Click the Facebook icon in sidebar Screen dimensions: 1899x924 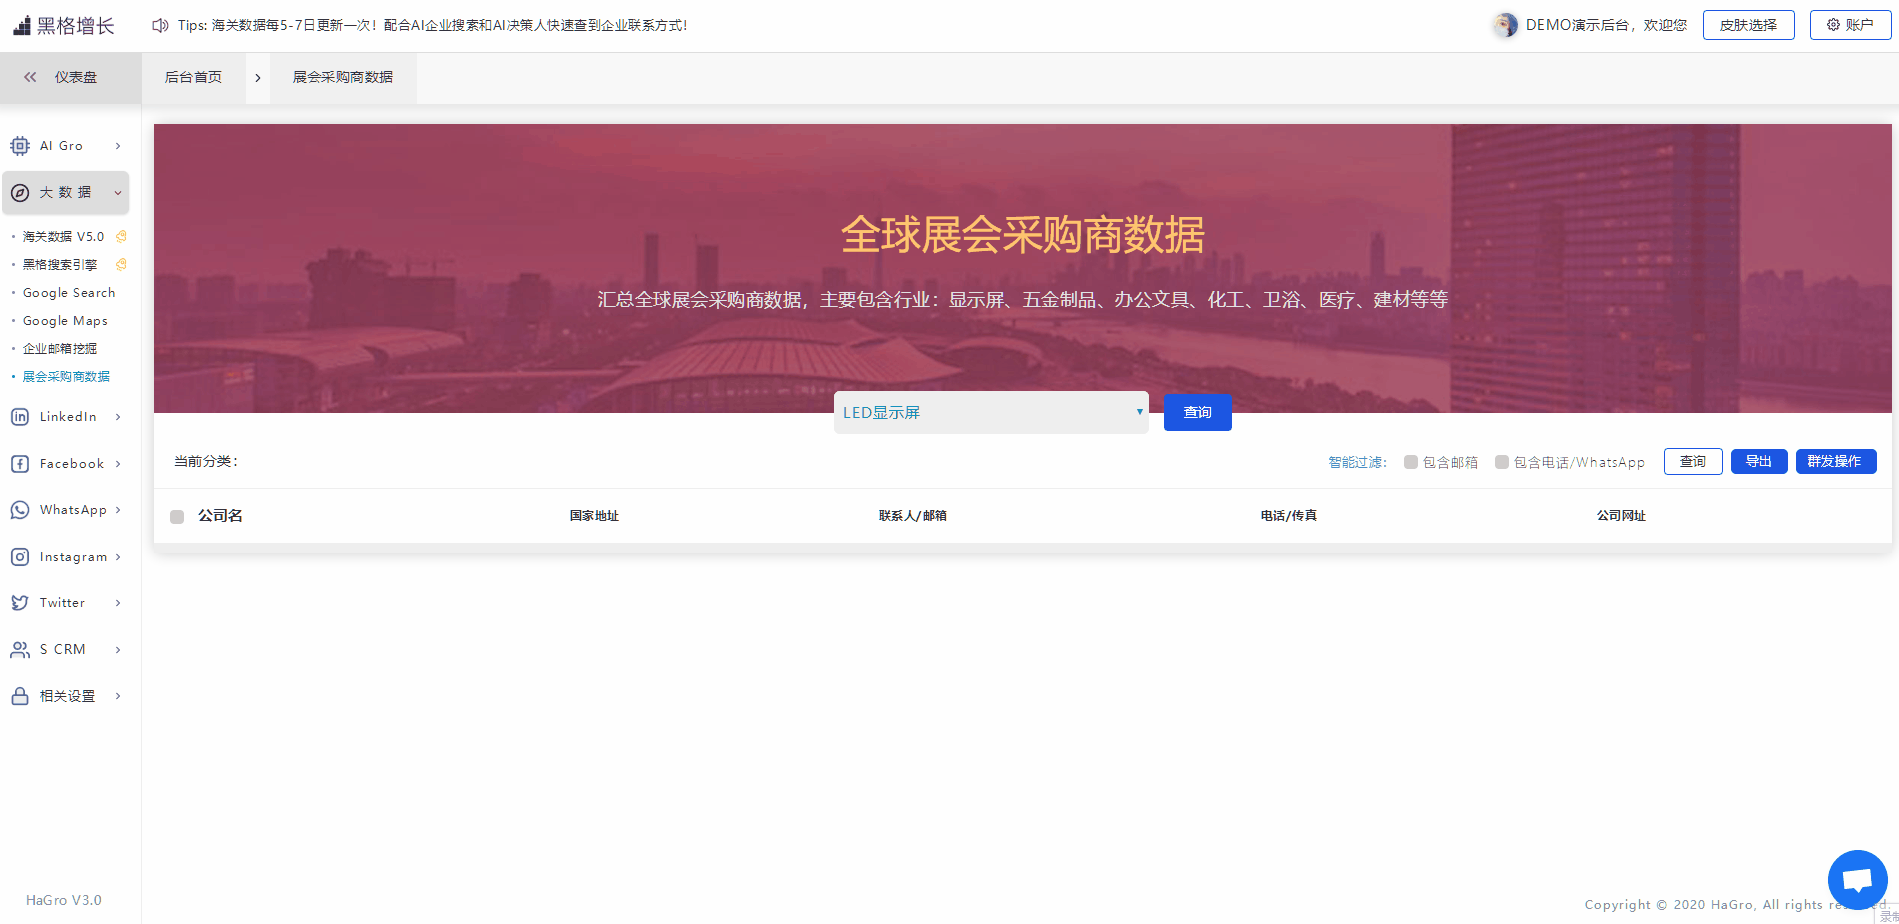[x=20, y=464]
